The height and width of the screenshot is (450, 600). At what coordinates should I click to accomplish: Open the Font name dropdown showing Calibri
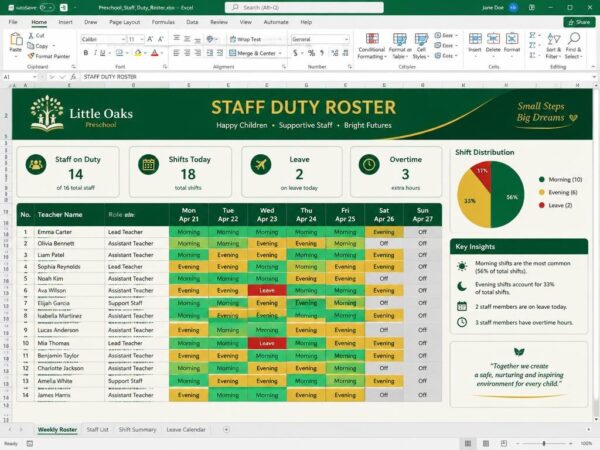click(103, 39)
